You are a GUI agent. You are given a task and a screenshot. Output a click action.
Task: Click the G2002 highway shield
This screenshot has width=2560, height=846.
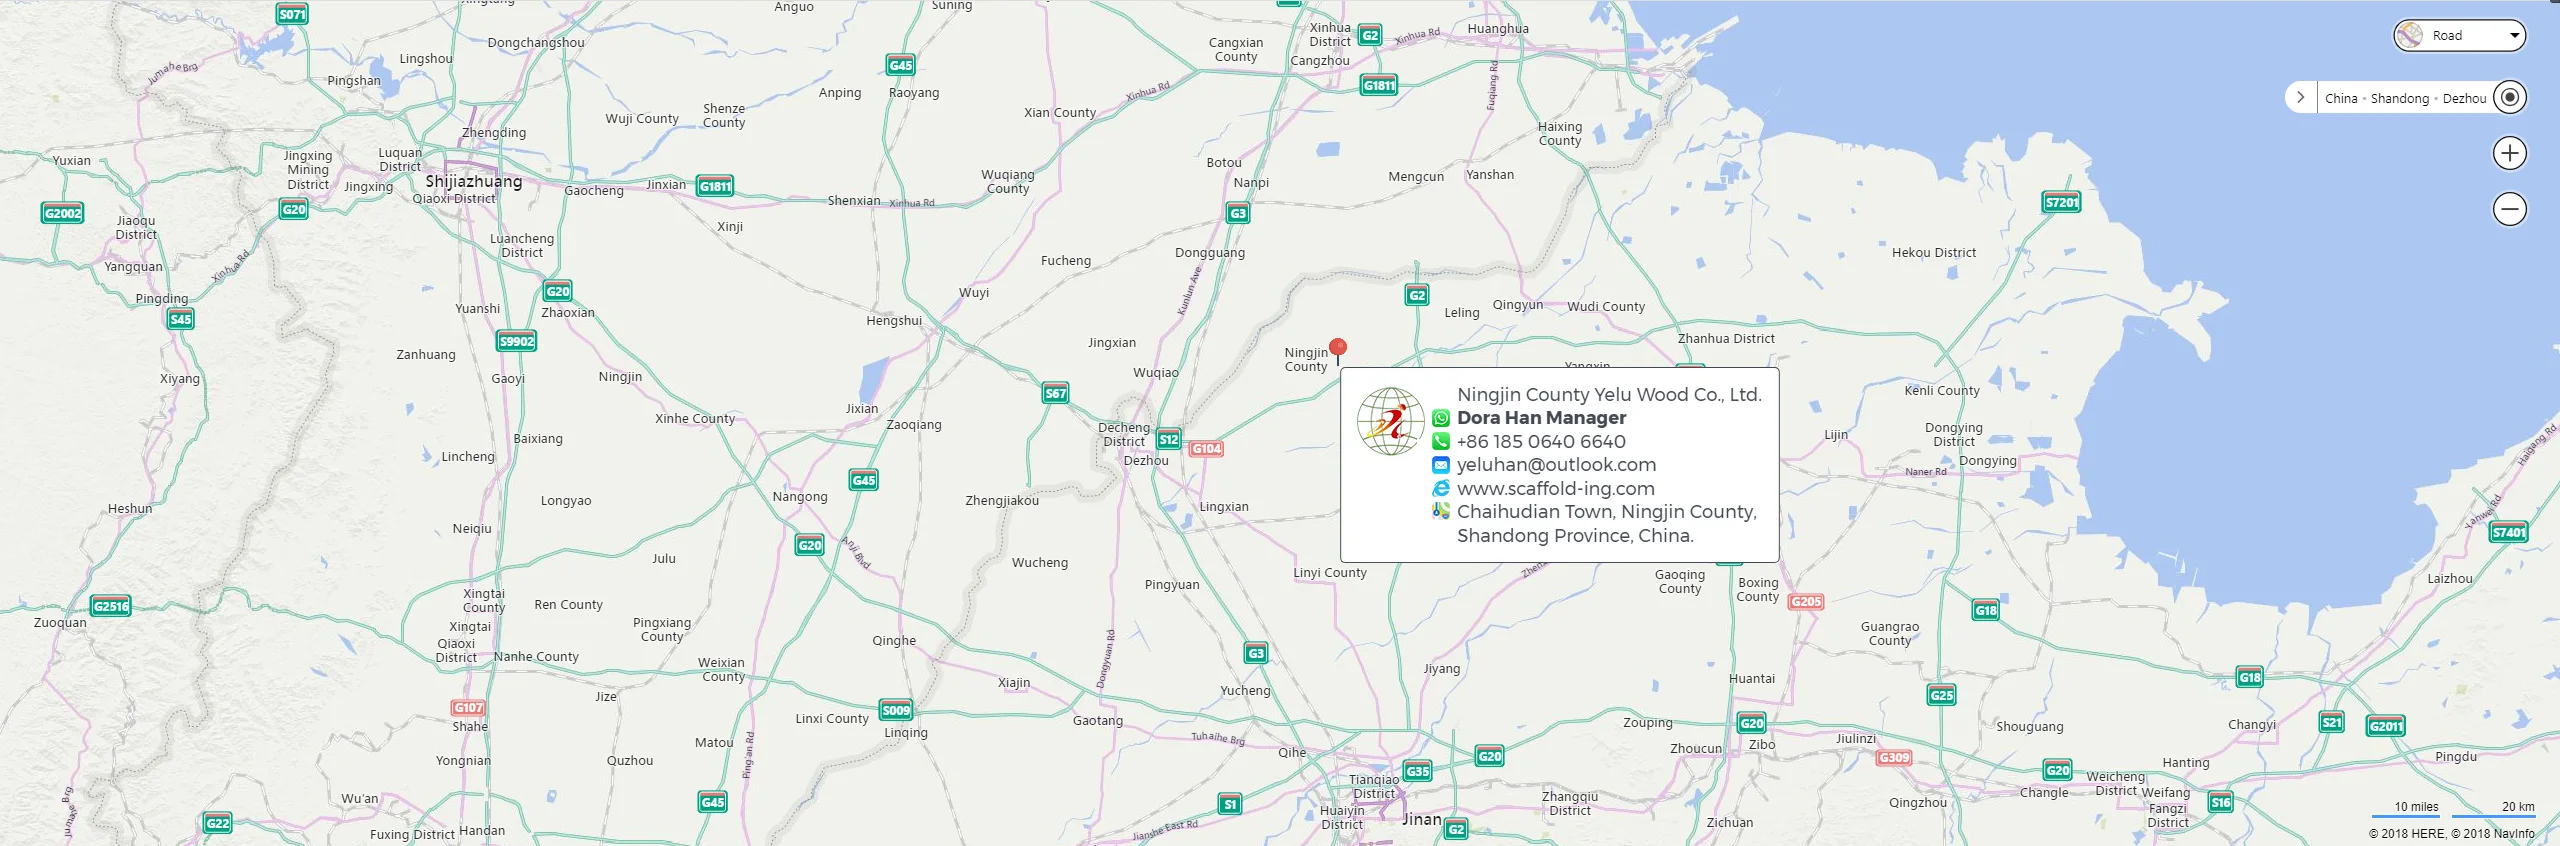click(x=63, y=213)
